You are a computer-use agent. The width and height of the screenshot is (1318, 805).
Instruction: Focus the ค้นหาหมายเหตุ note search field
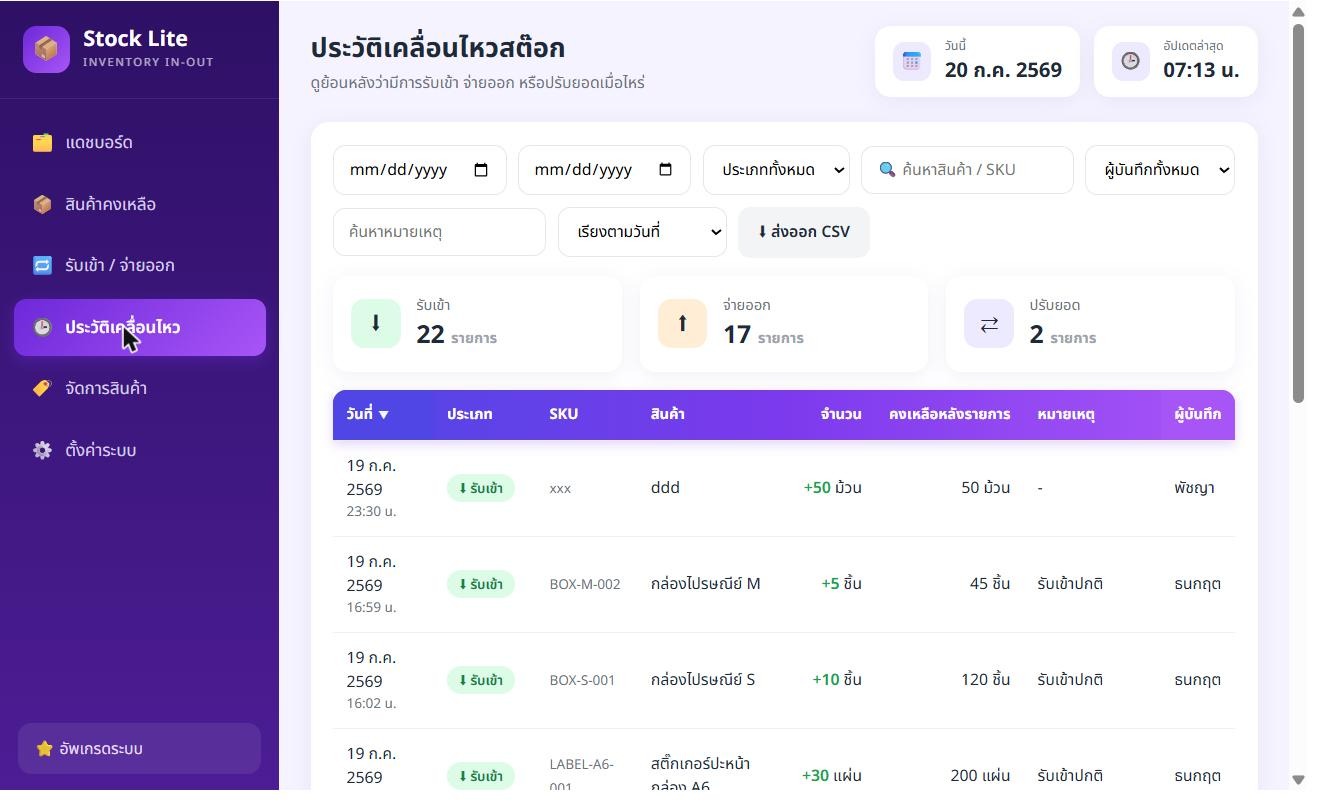[439, 232]
